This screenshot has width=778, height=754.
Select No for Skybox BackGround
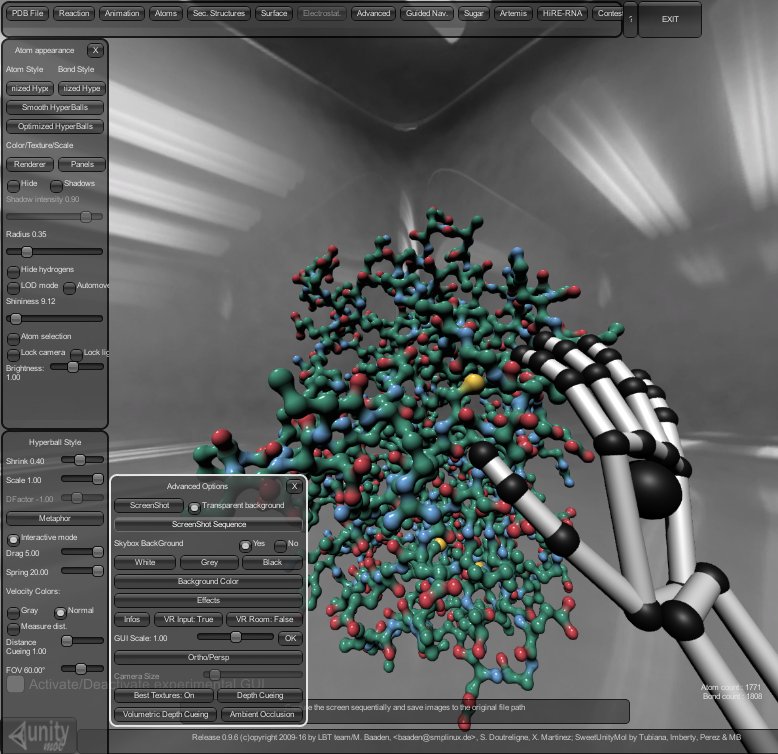coord(280,545)
